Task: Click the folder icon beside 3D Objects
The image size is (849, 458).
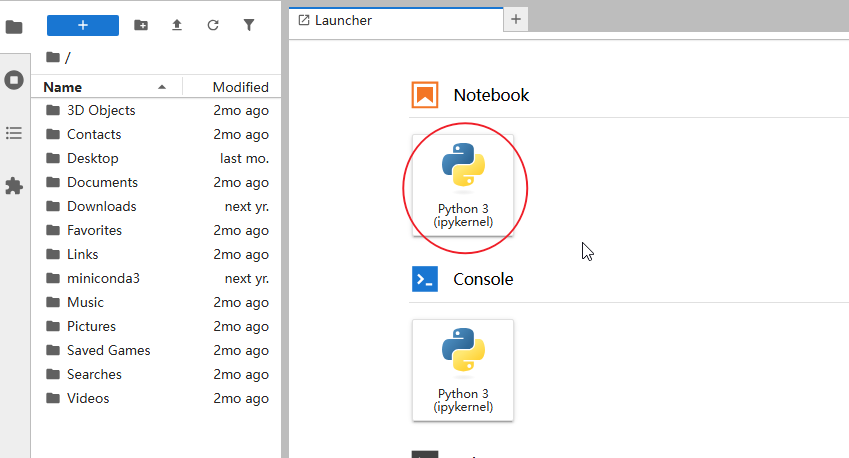Action: pos(53,110)
